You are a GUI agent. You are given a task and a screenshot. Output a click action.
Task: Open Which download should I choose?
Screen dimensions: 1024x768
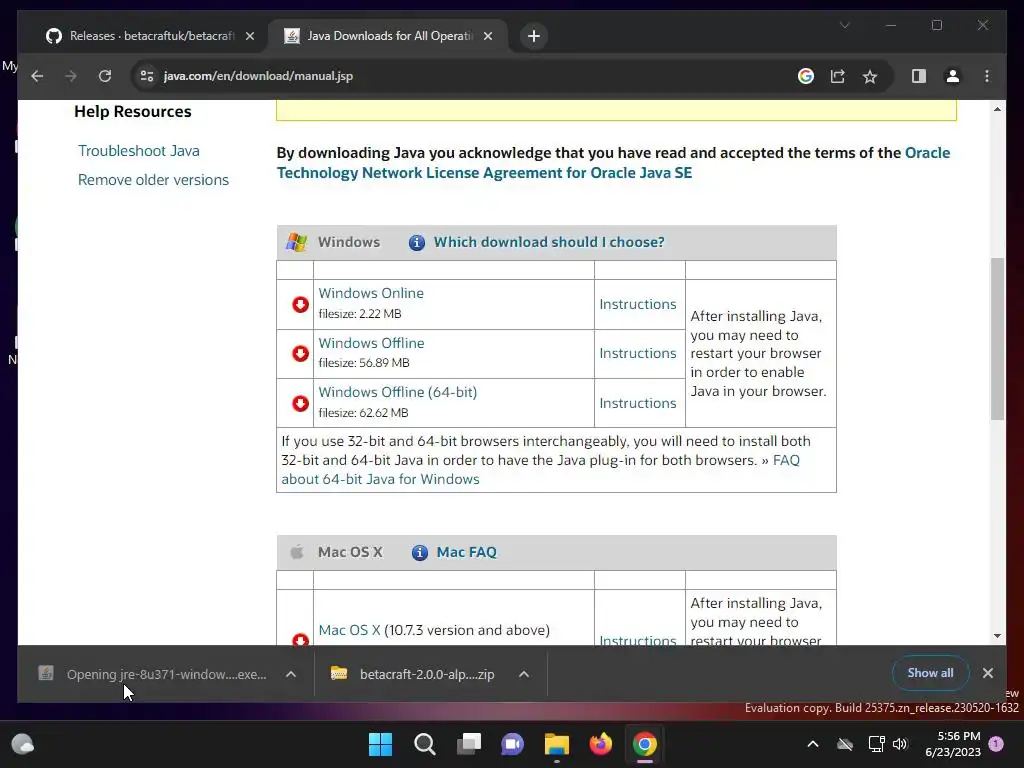tap(549, 242)
